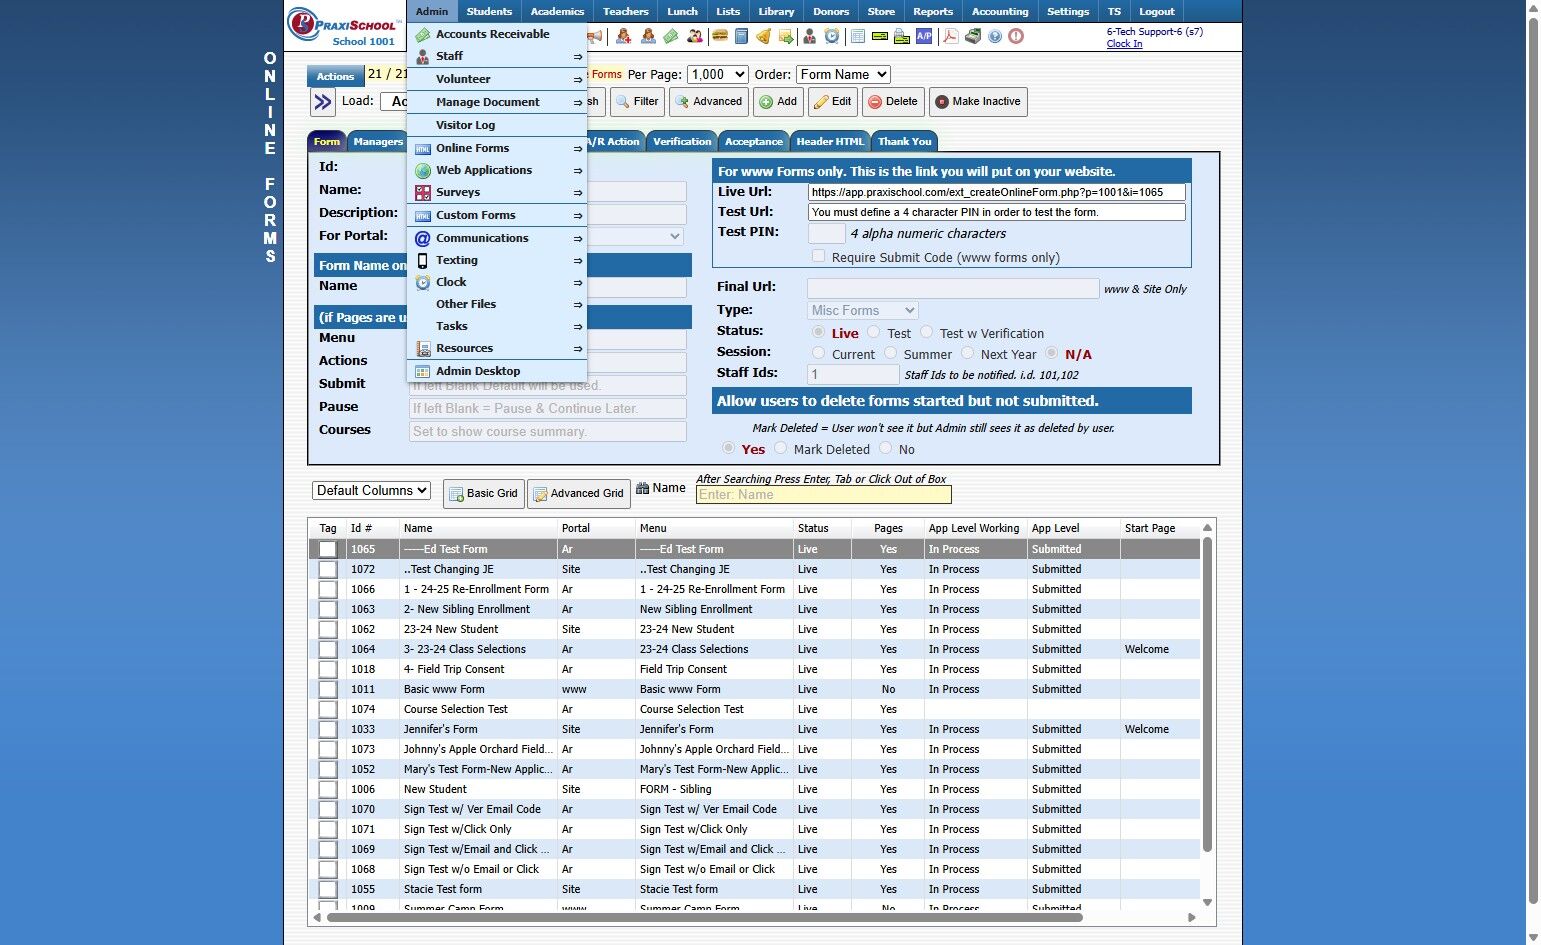The height and width of the screenshot is (945, 1541).
Task: Follow the Clock In link
Action: [1124, 44]
